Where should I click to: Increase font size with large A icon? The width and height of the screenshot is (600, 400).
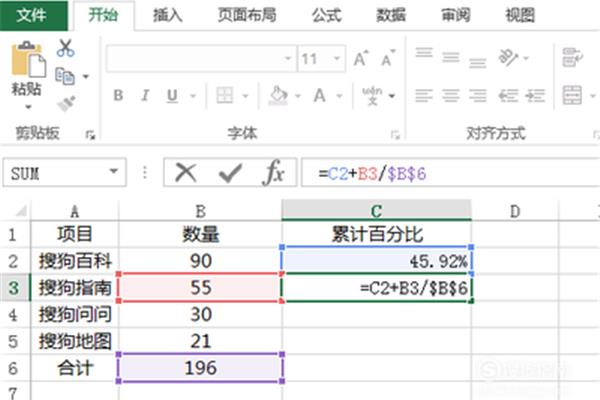point(361,59)
